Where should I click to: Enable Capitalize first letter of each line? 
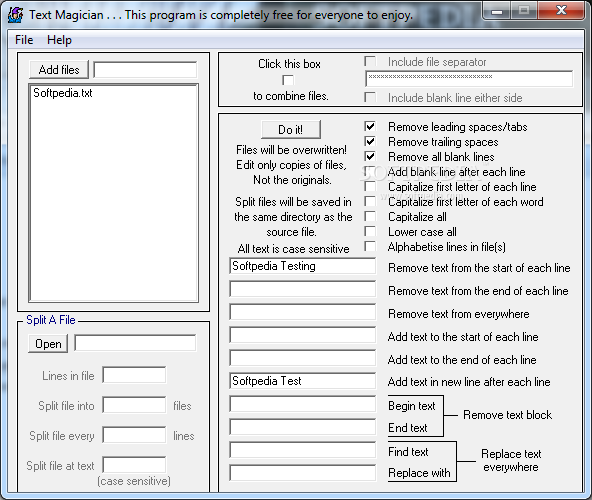(370, 187)
